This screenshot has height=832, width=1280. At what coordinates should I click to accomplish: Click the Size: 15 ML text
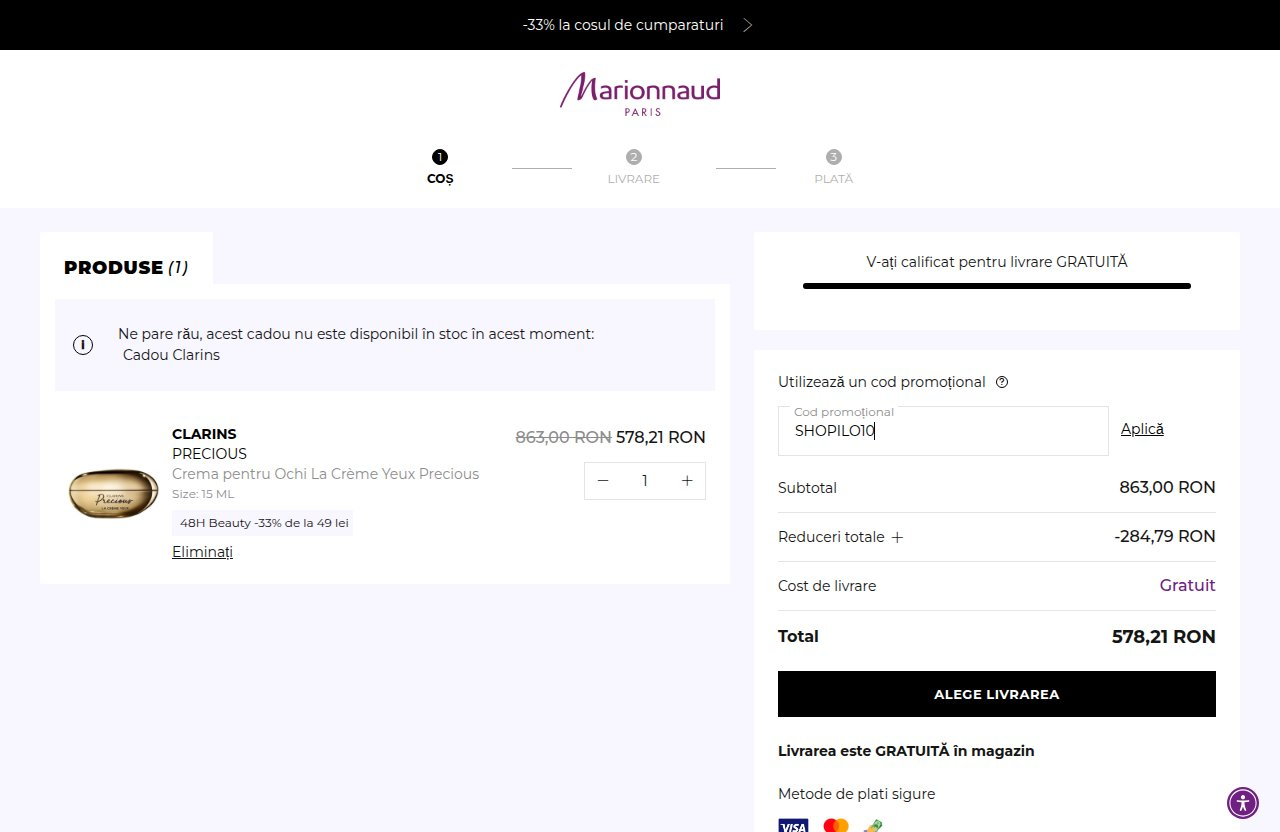coord(203,494)
